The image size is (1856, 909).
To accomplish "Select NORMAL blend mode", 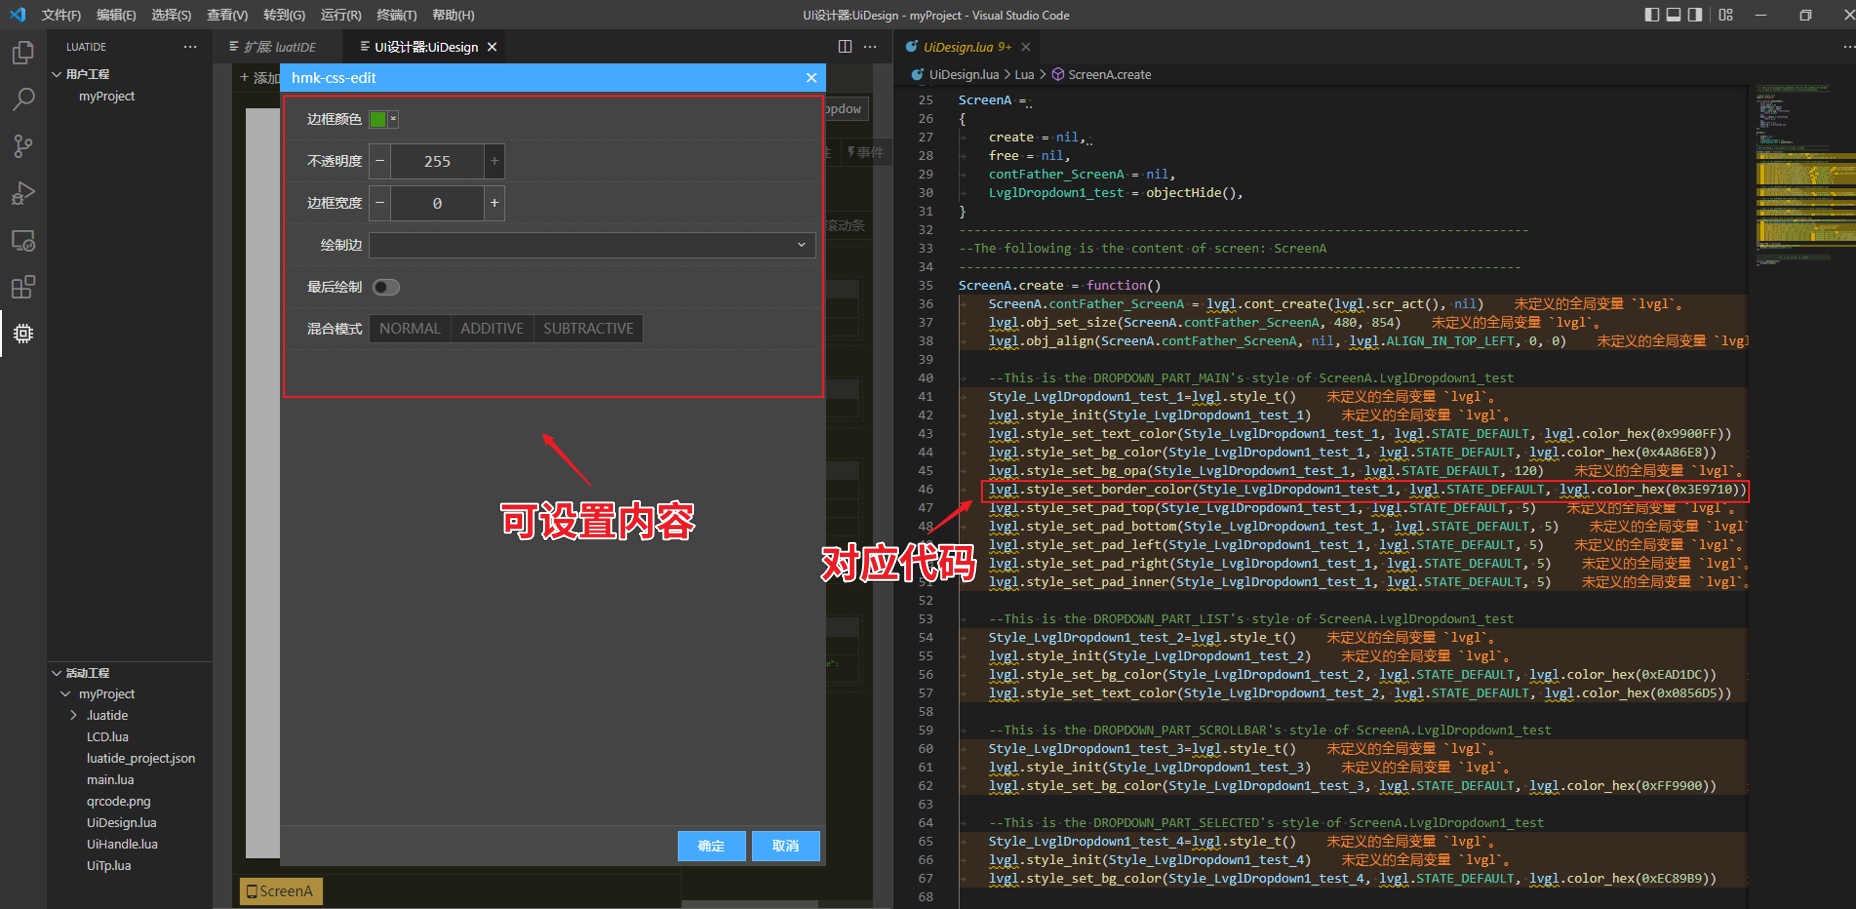I will pos(409,329).
